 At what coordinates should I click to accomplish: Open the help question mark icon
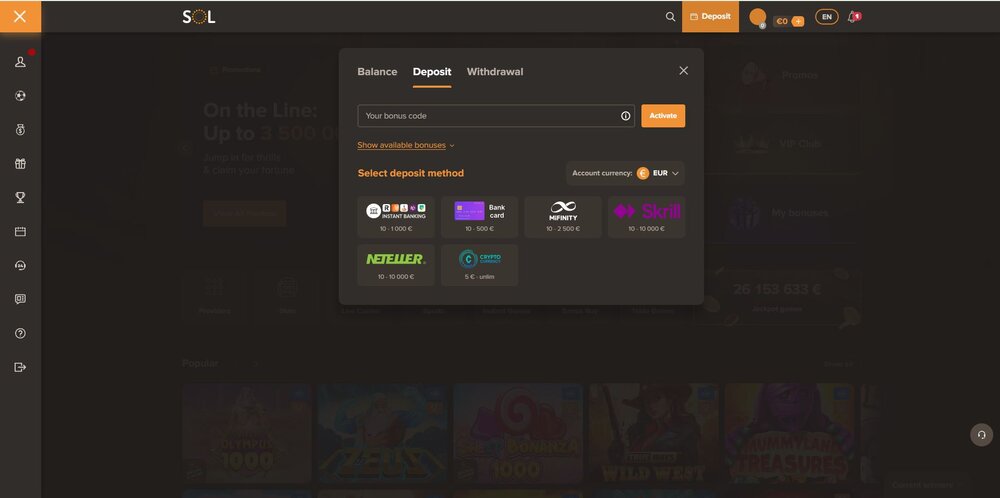click(20, 333)
